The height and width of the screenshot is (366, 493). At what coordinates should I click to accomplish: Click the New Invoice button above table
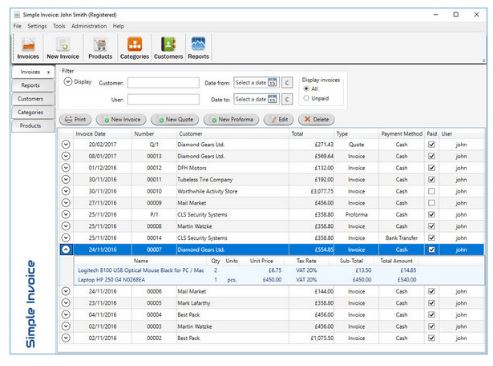click(x=121, y=119)
